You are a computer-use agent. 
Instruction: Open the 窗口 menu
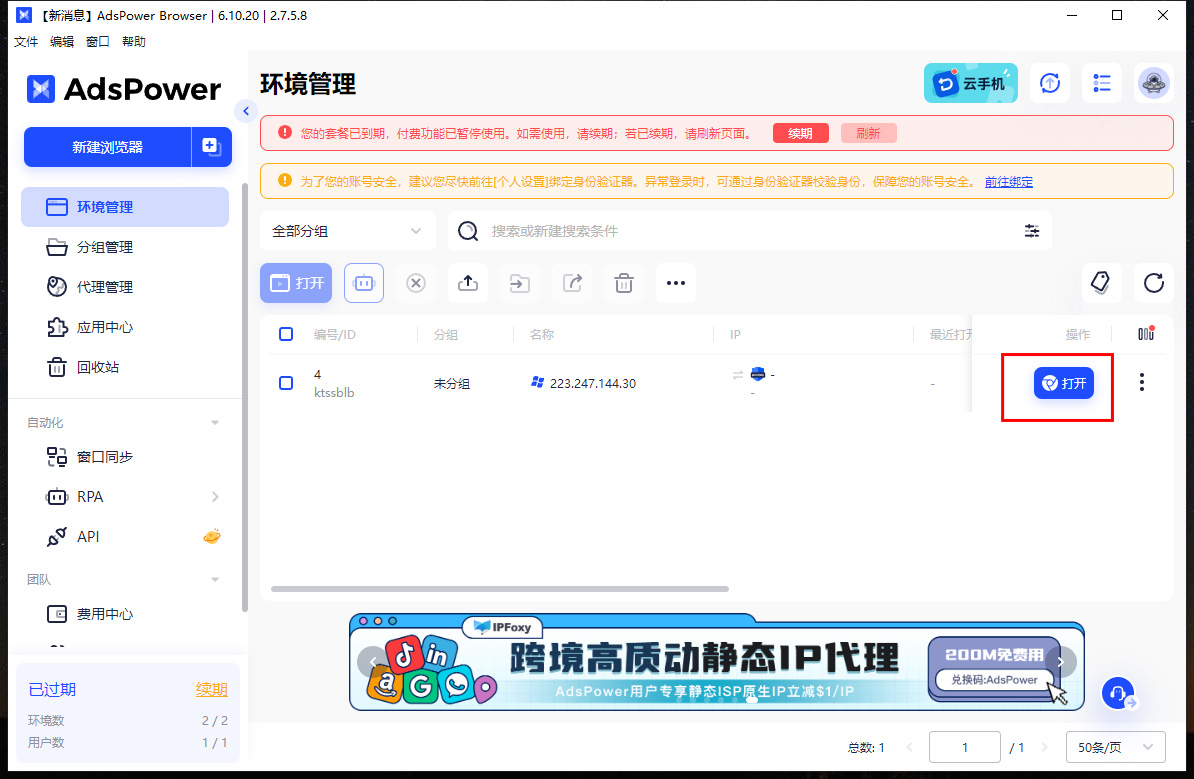click(97, 42)
